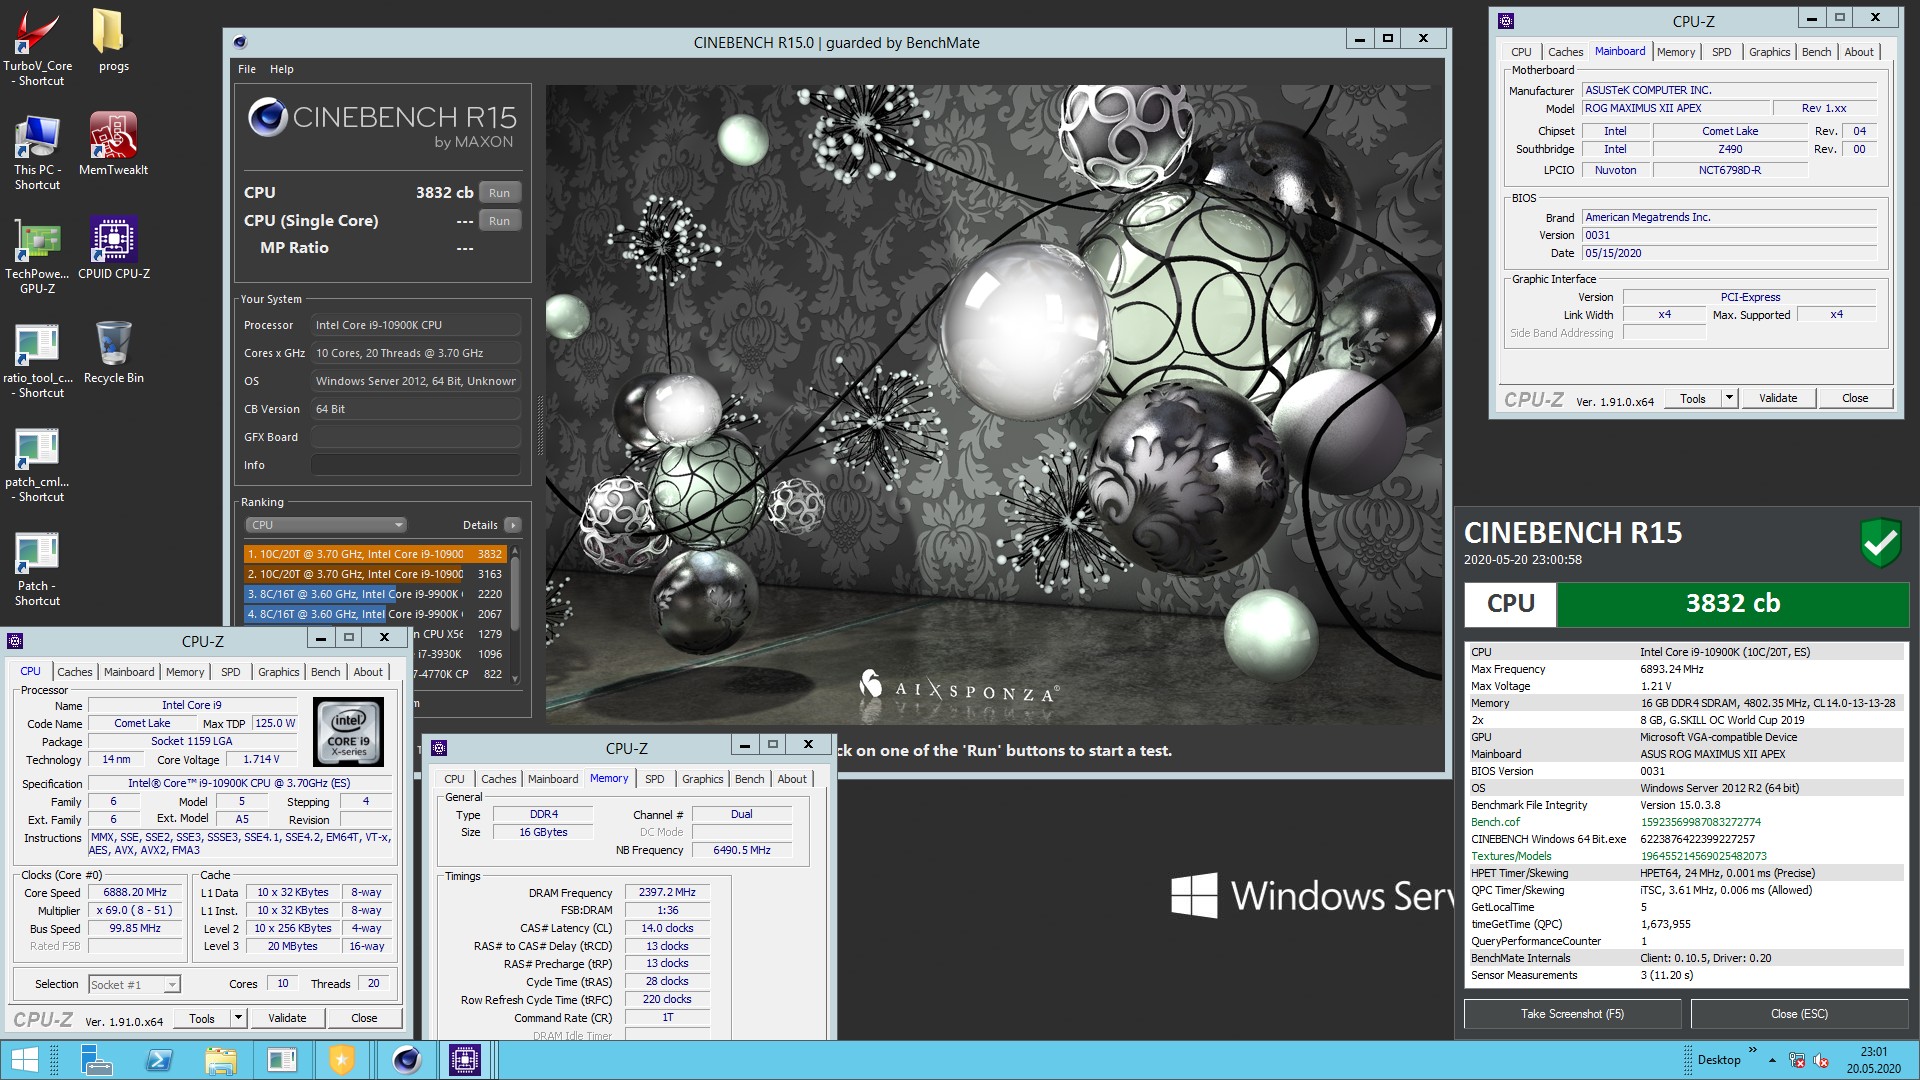The width and height of the screenshot is (1920, 1080).
Task: Select the ratio_tool shortcut on desktop
Action: (37, 360)
